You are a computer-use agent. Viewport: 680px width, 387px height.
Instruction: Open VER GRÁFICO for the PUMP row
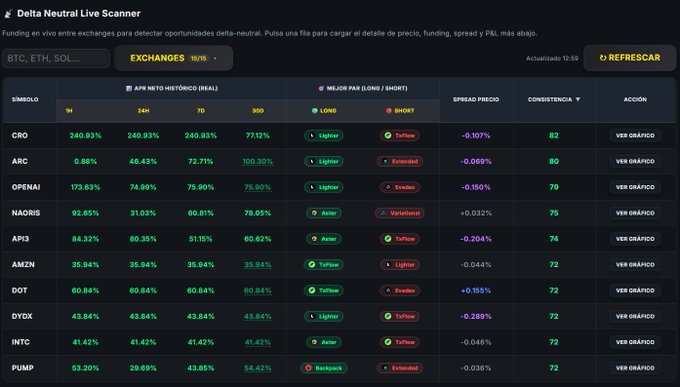(635, 368)
